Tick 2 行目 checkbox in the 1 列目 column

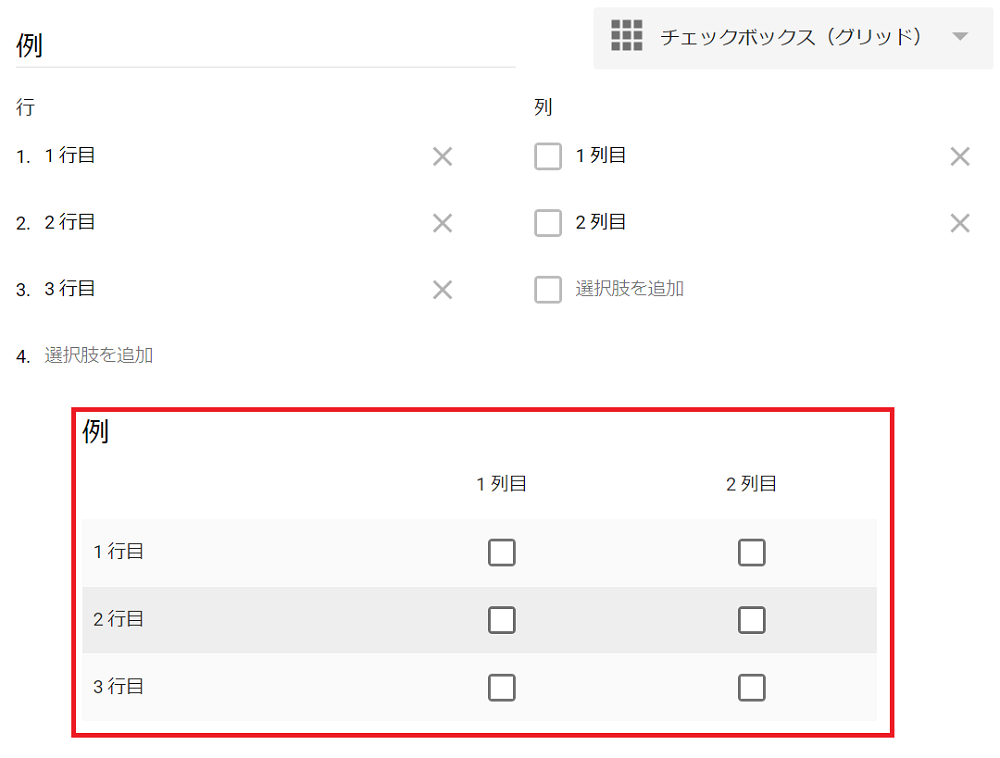coord(501,620)
